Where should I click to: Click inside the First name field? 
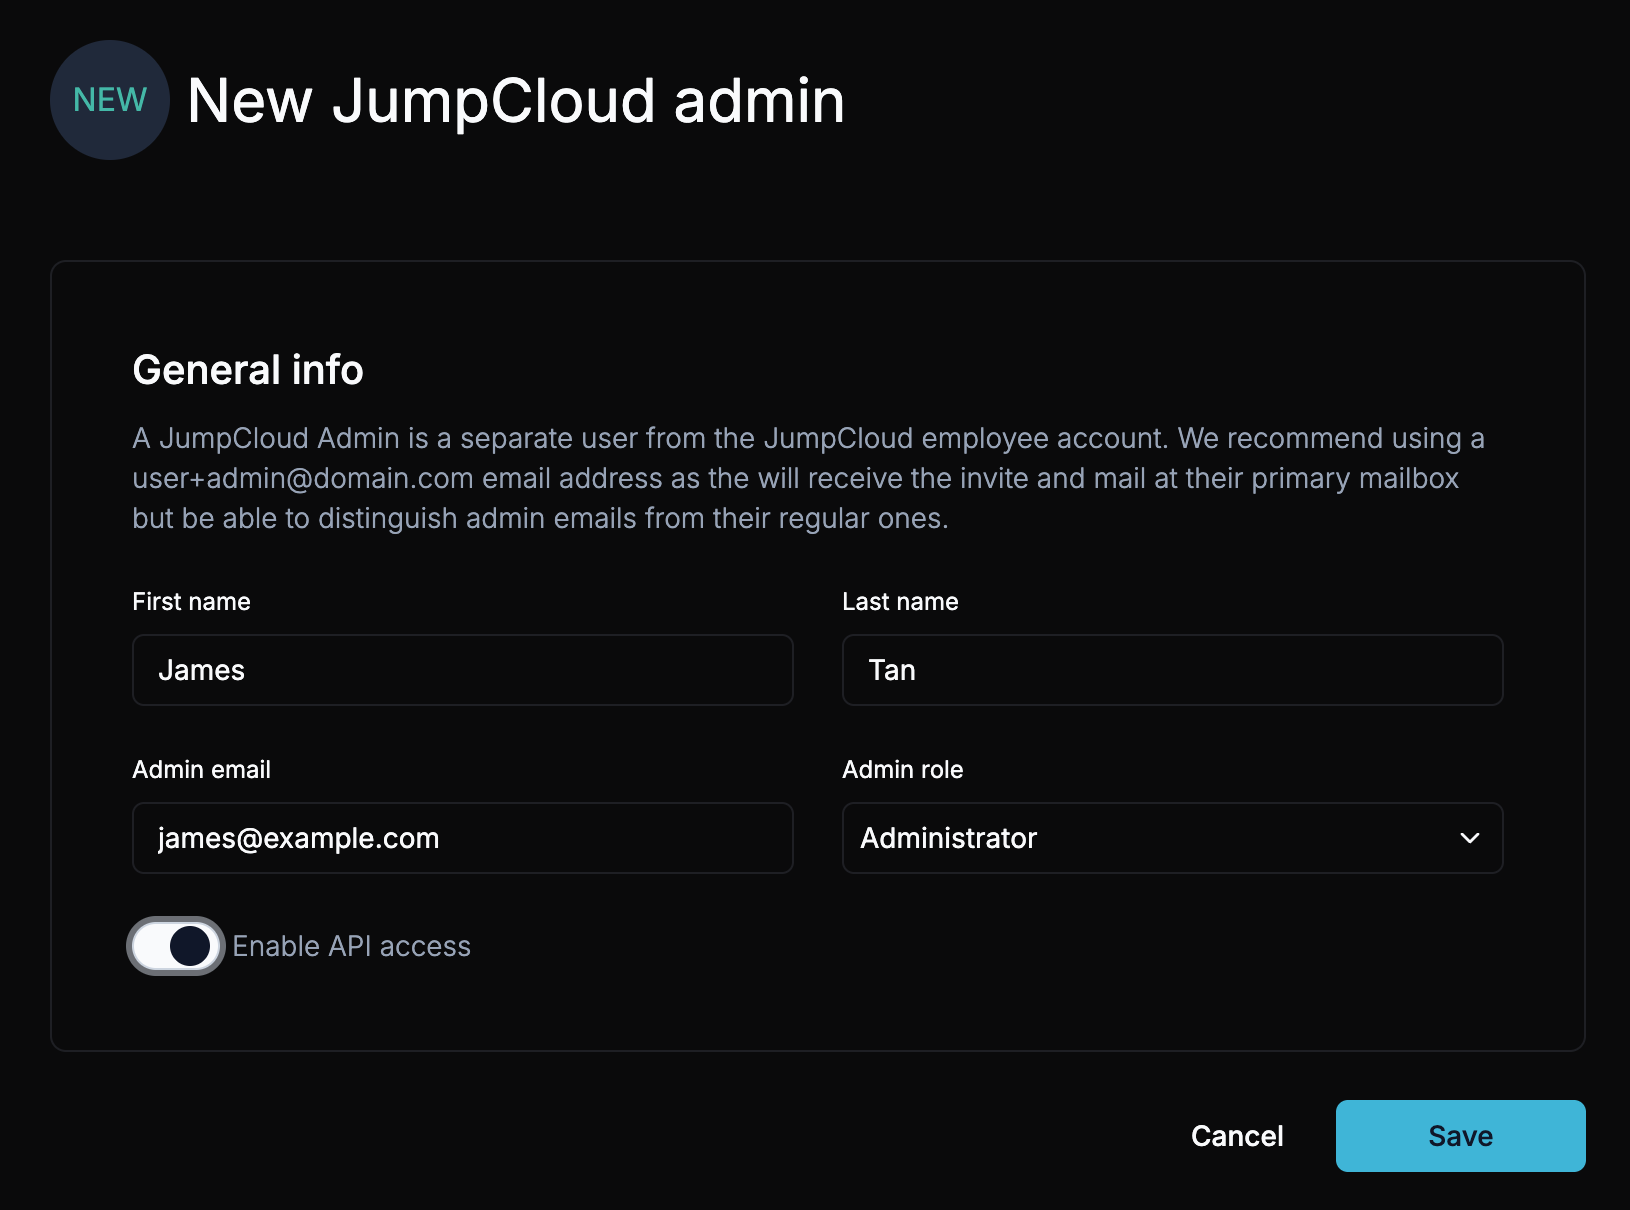pos(462,670)
